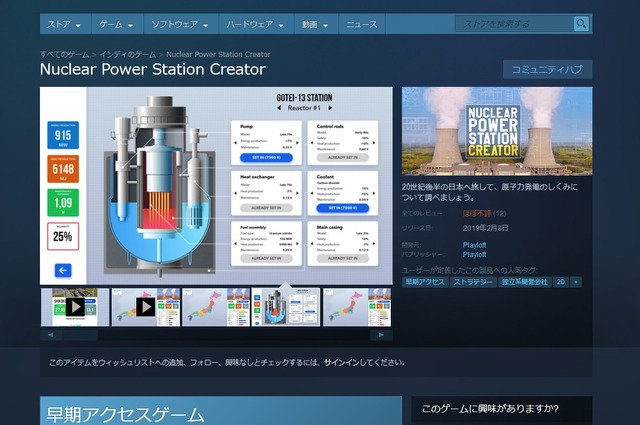Open the ゲーム dropdown menu
The width and height of the screenshot is (640, 425).
(116, 24)
